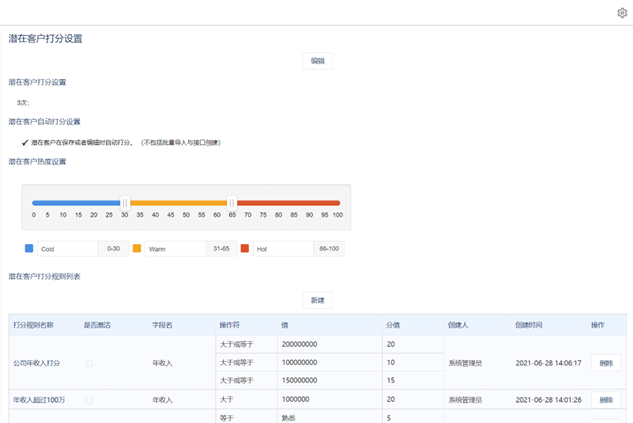Delete the 公司年收入打分 rule
This screenshot has width=633, height=423.
(605, 363)
